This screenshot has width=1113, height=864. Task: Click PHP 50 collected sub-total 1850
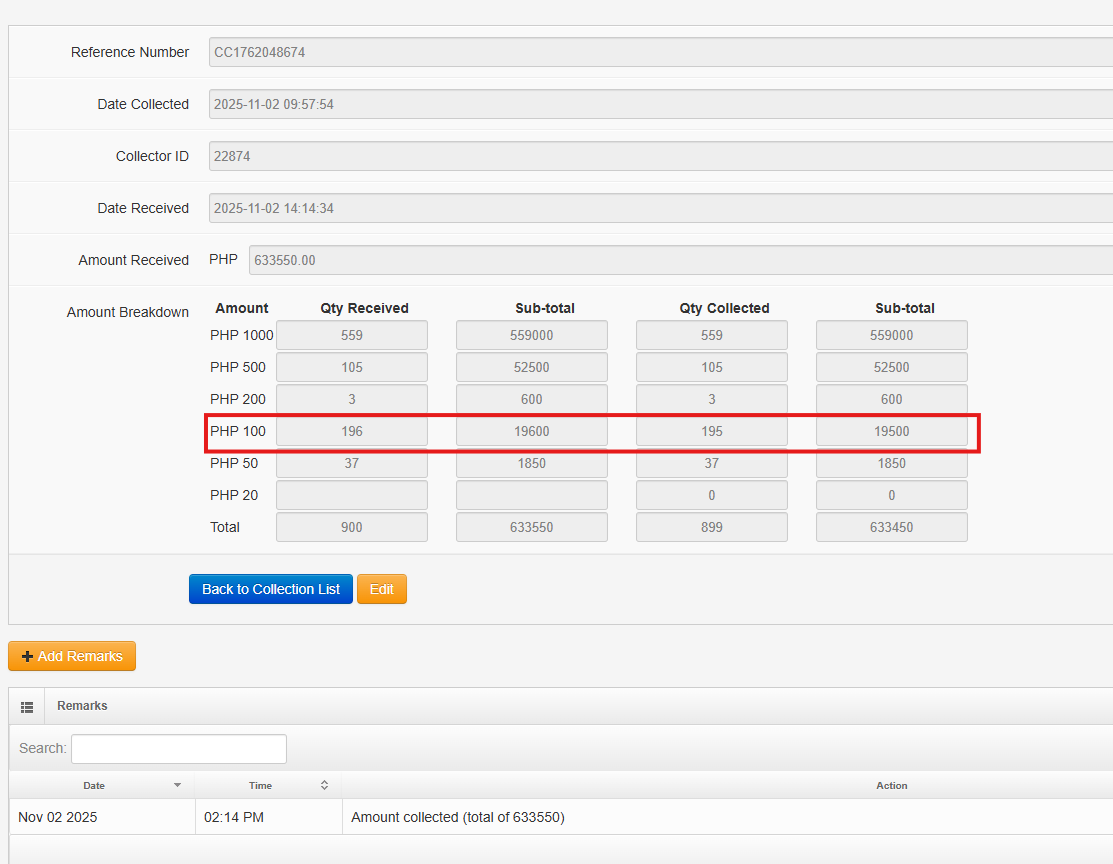(892, 463)
